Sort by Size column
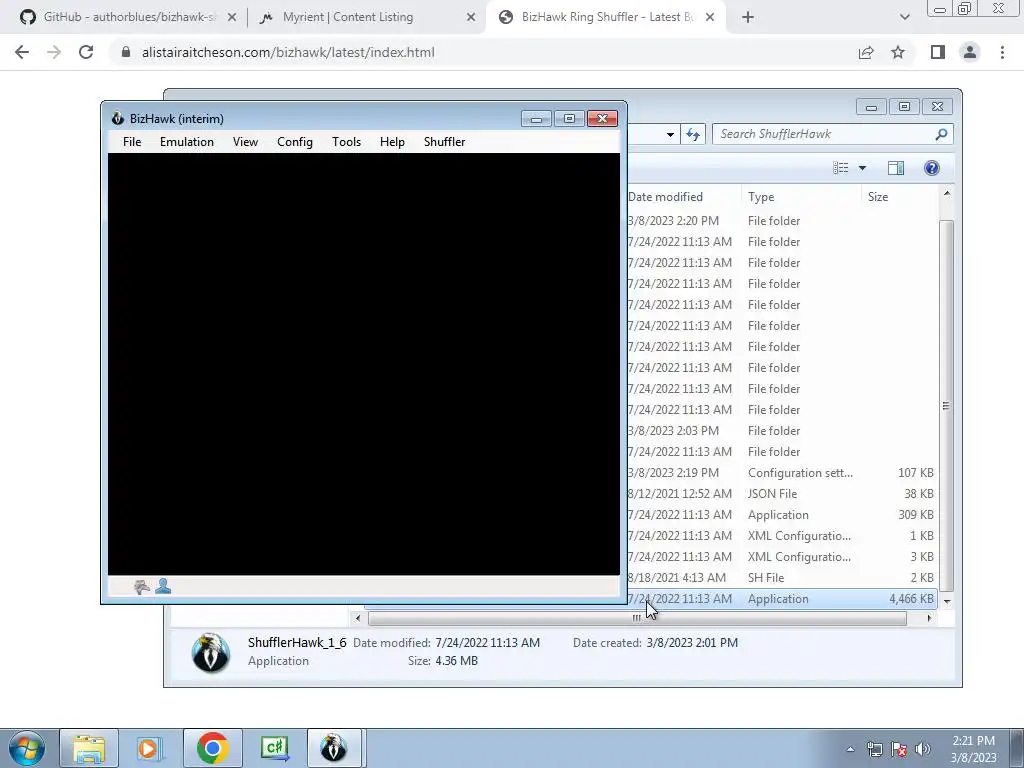The image size is (1024, 768). click(x=901, y=197)
